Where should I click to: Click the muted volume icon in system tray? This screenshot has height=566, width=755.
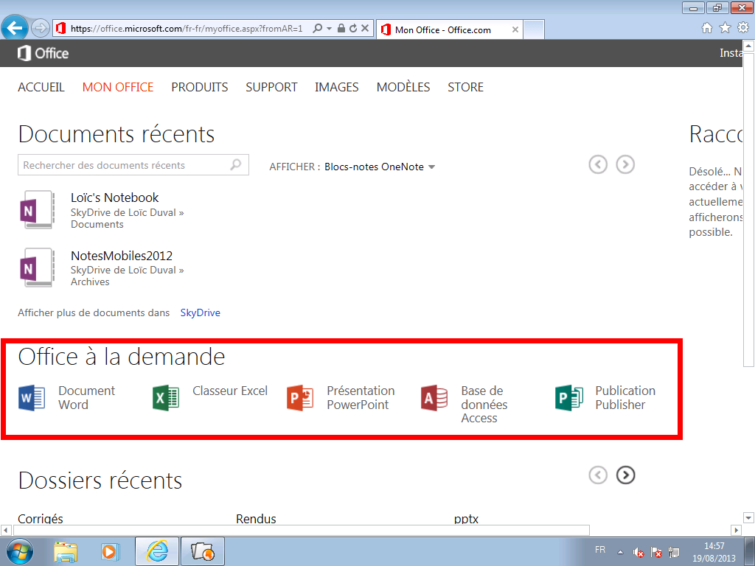638,553
